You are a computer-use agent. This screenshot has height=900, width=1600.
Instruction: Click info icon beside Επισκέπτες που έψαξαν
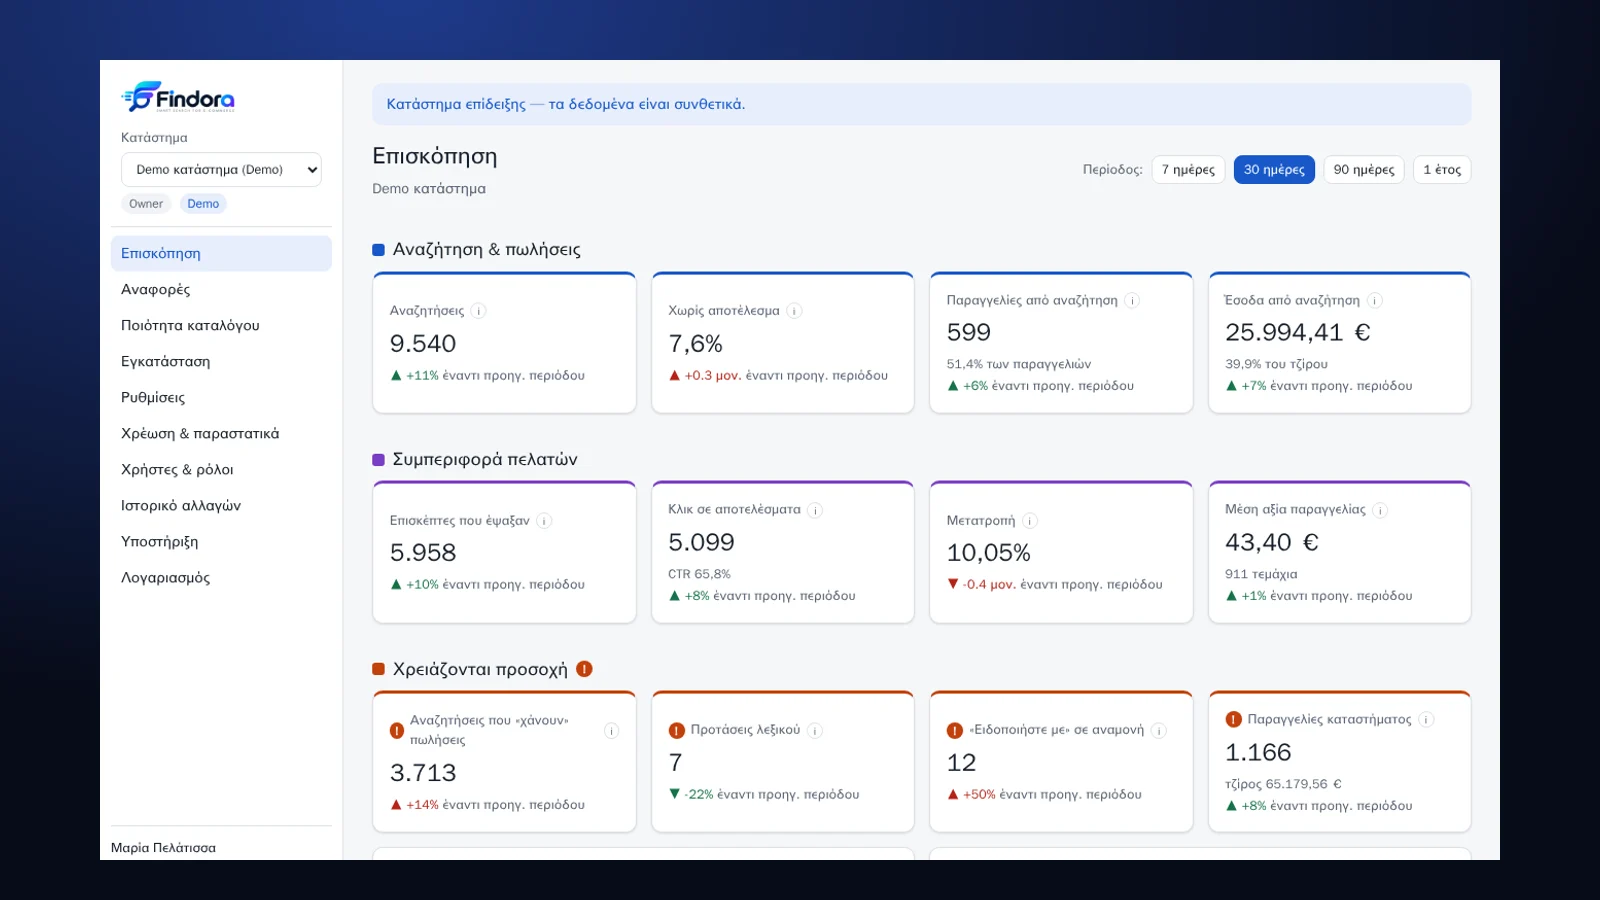(544, 520)
